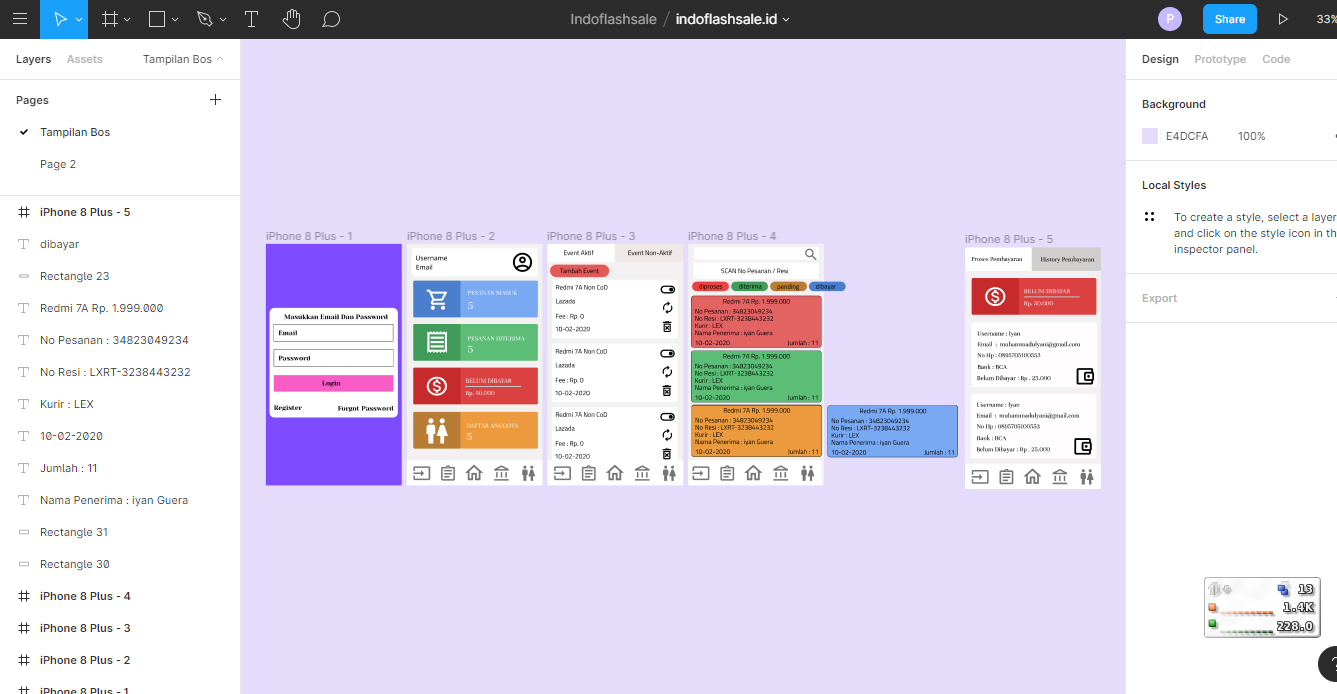Switch to the Prototype tab
Viewport: 1337px width, 694px height.
[1219, 59]
